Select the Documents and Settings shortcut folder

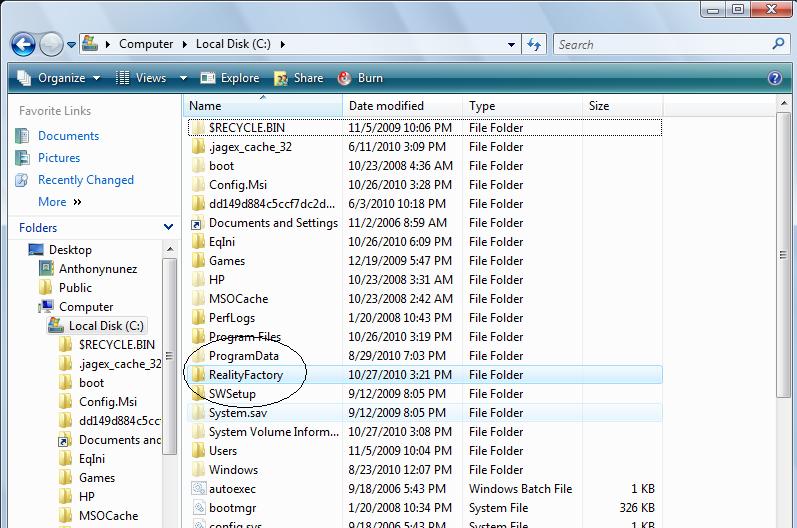[272, 223]
